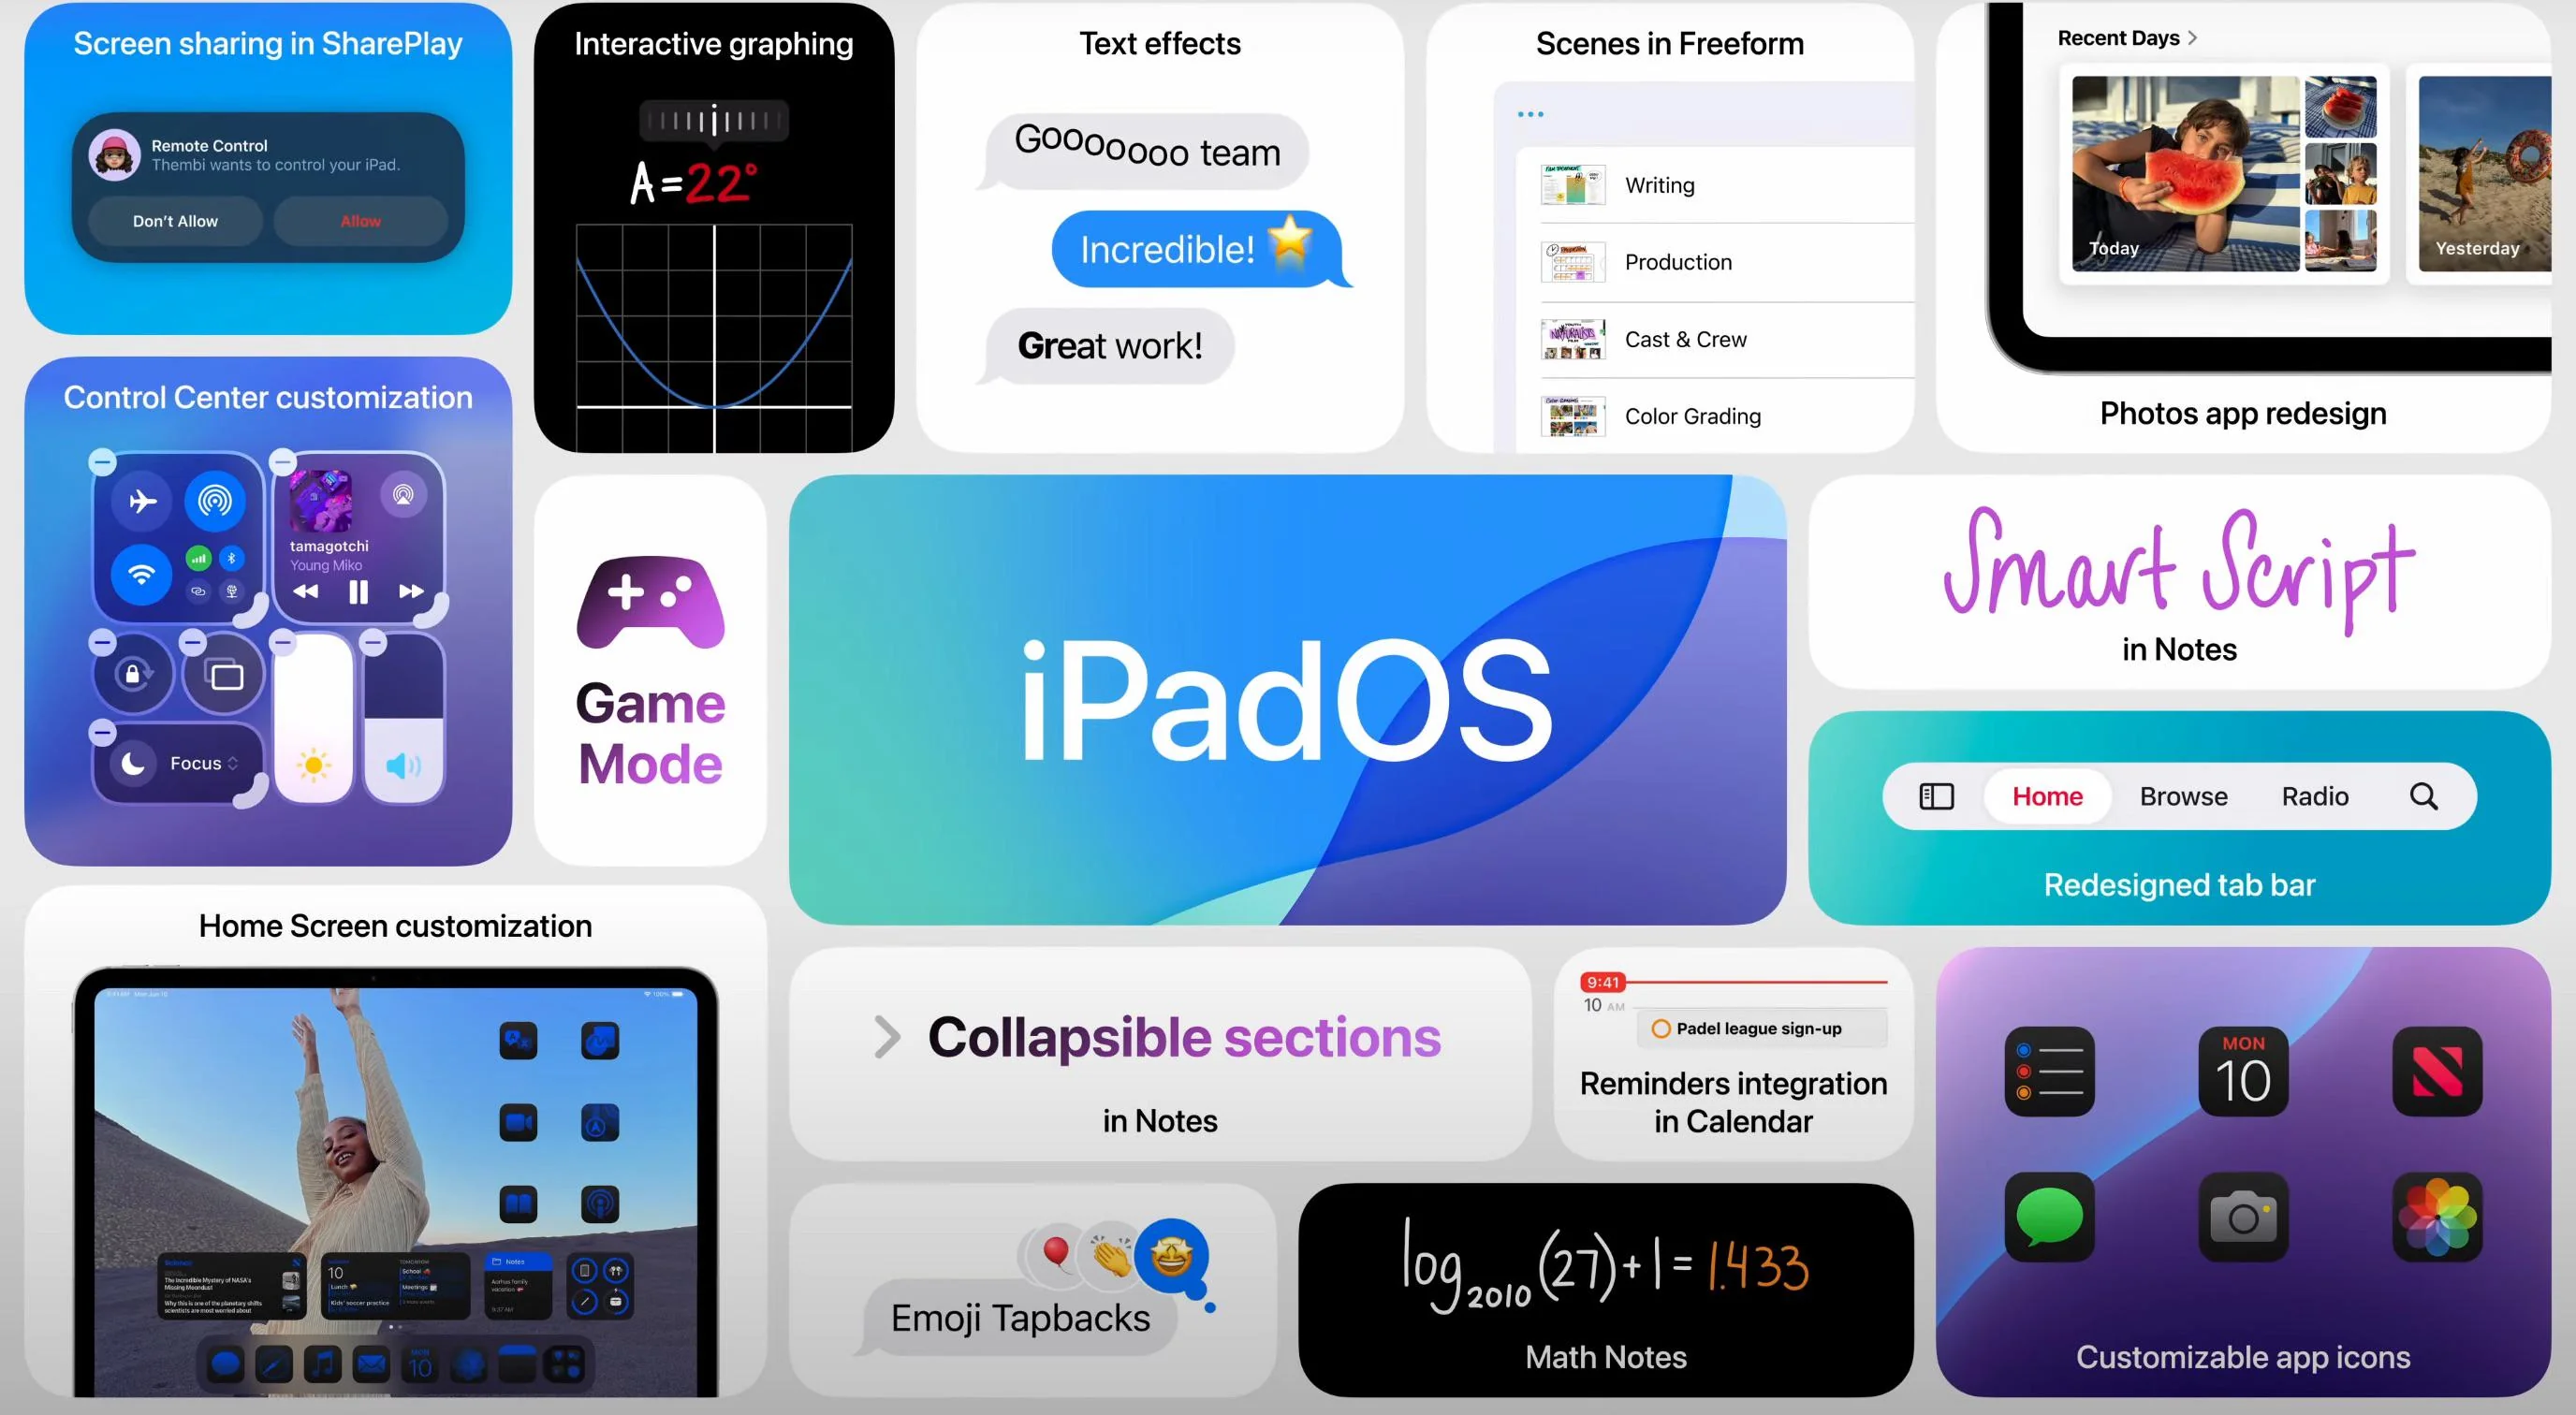Select the Browse tab in redesigned tab bar
This screenshot has width=2576, height=1415.
[x=2182, y=796]
